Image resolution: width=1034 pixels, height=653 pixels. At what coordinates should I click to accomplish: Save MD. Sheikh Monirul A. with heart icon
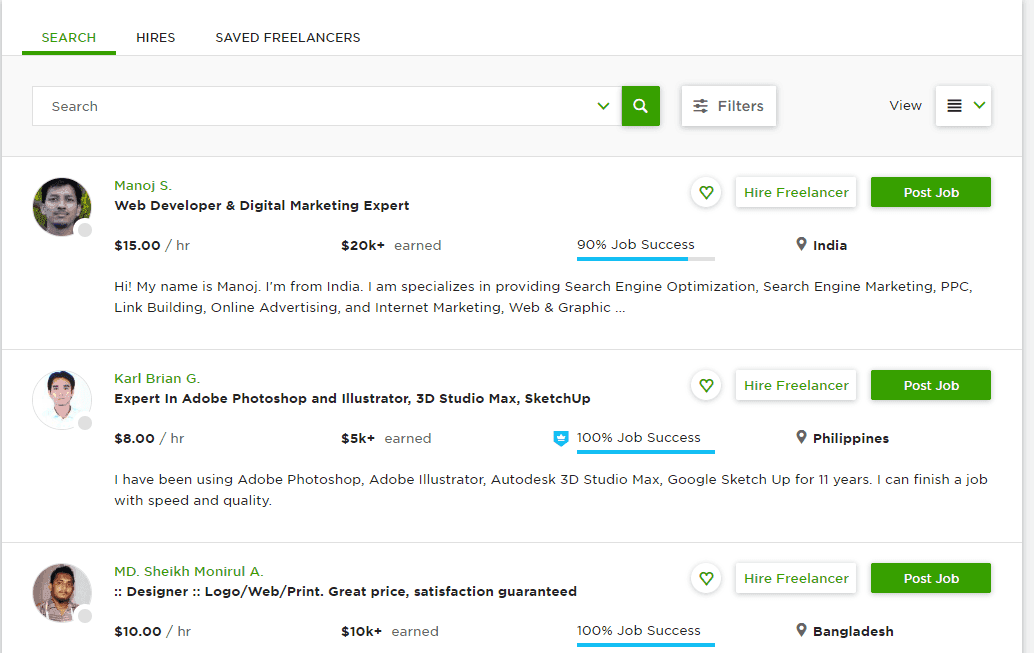pos(706,578)
